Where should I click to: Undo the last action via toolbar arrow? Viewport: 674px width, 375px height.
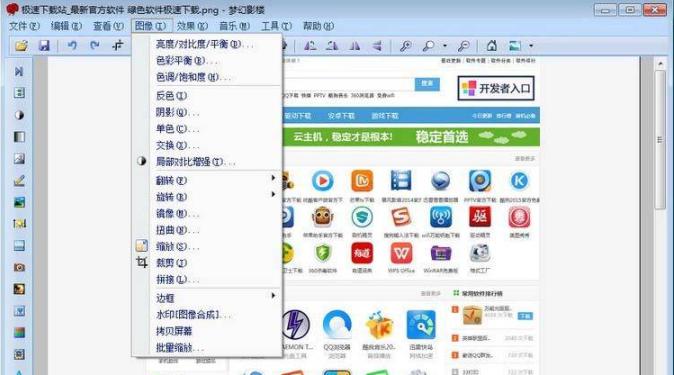pos(72,45)
